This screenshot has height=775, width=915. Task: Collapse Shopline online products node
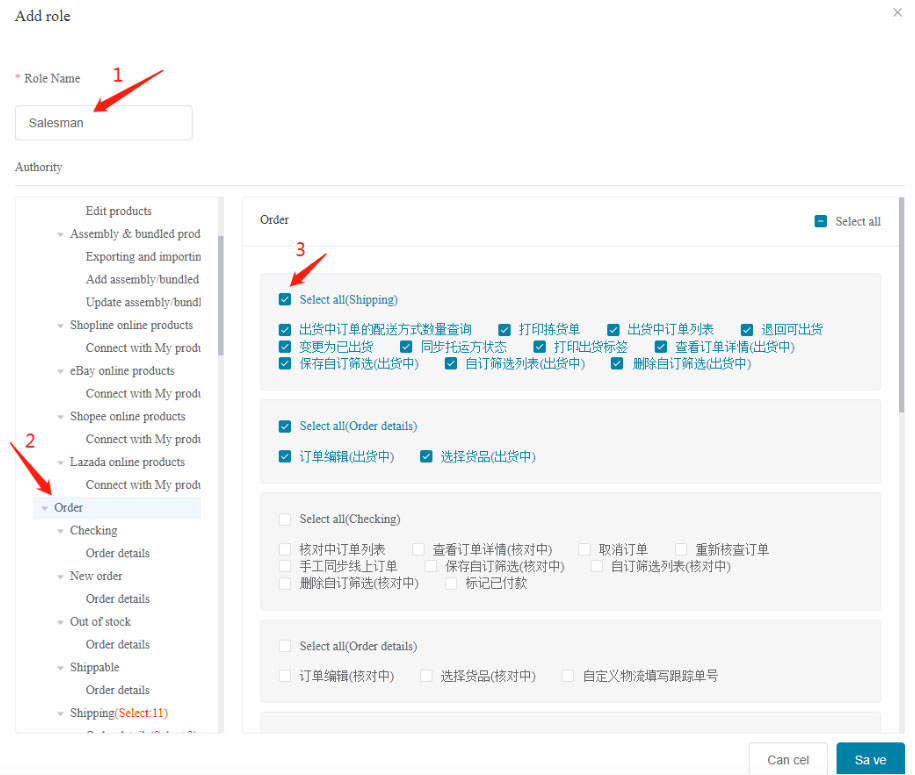[60, 326]
